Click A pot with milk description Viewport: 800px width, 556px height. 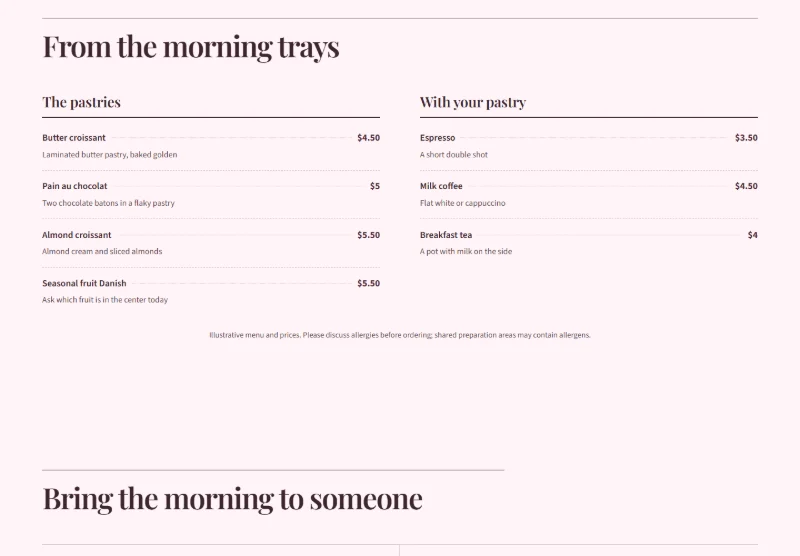pos(466,251)
